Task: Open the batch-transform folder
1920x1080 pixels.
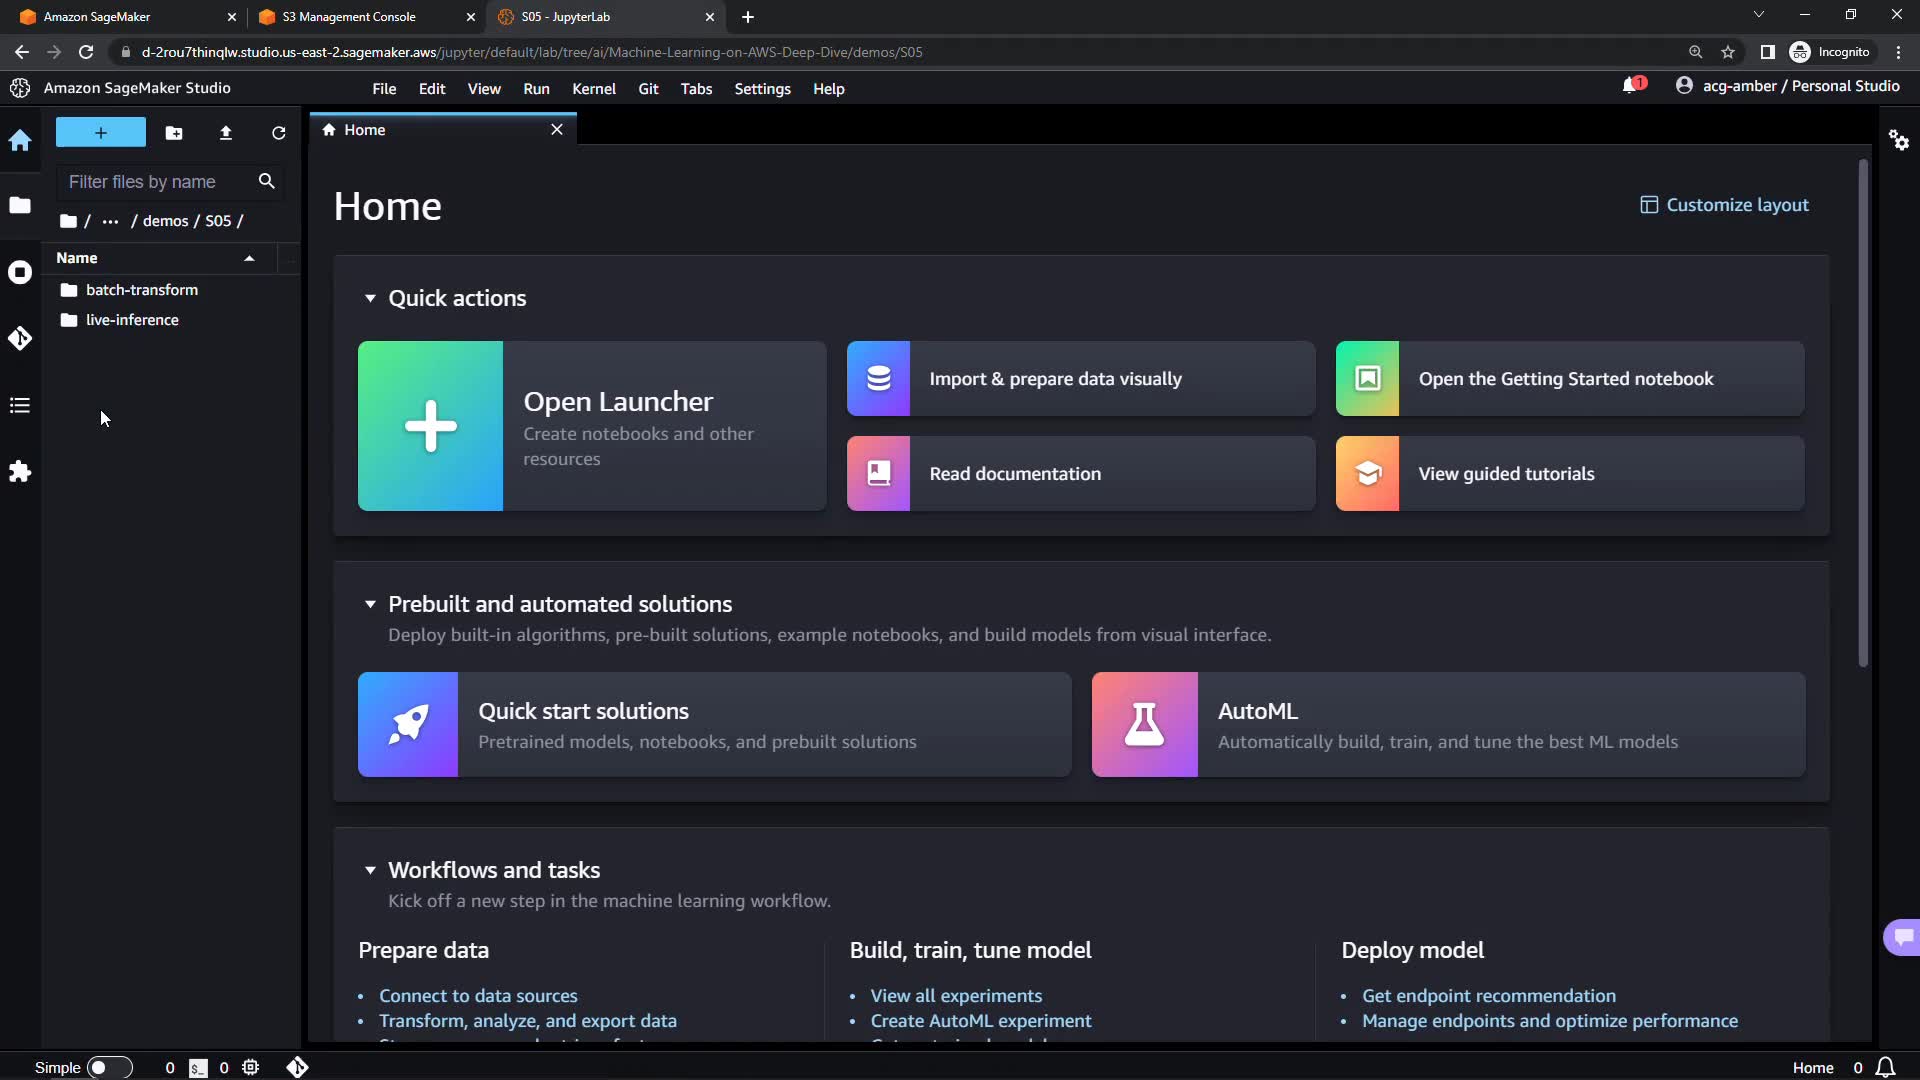Action: click(141, 290)
